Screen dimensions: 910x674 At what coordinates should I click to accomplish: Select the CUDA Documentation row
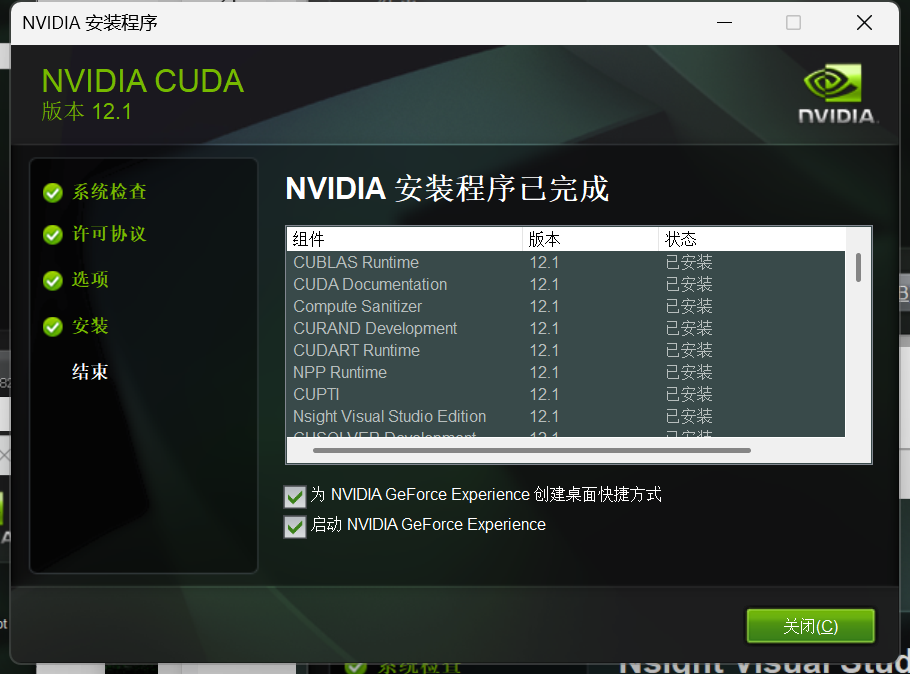[566, 284]
